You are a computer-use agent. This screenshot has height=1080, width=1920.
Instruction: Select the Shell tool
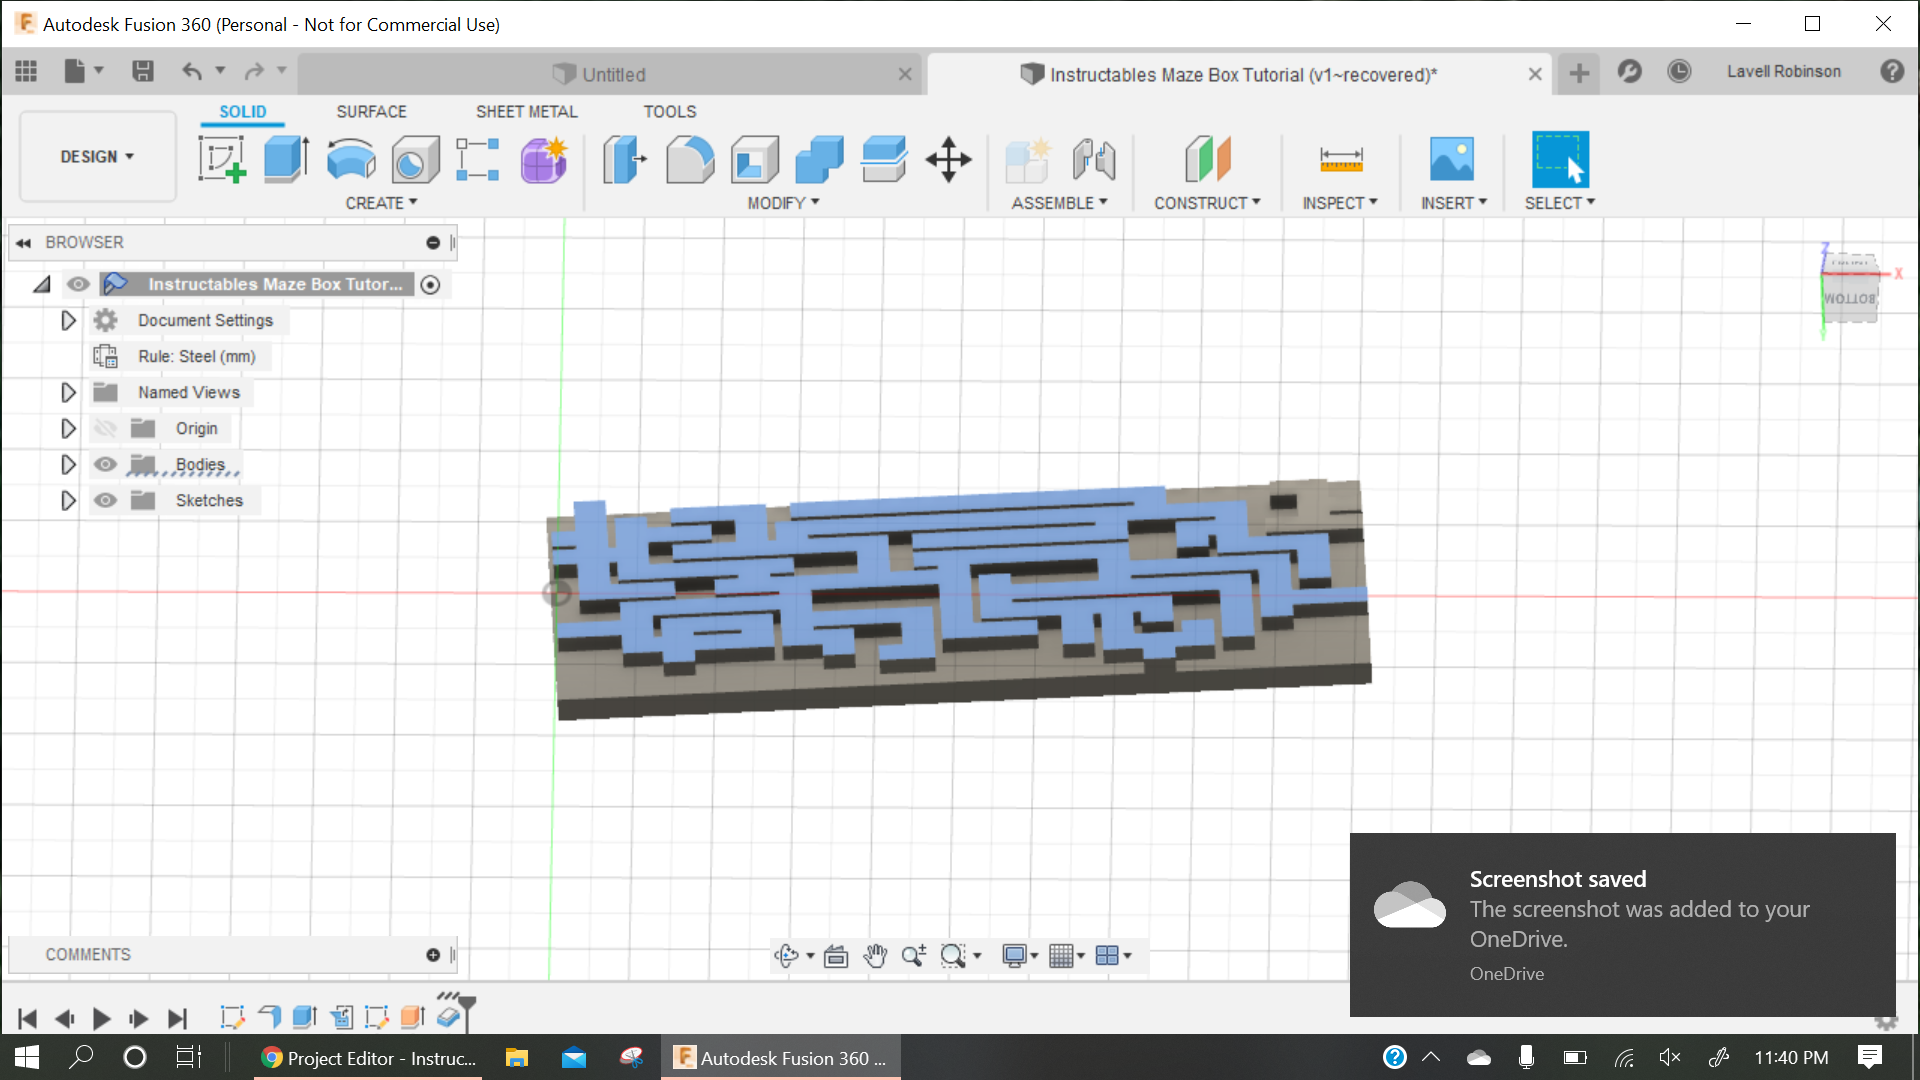click(x=755, y=159)
